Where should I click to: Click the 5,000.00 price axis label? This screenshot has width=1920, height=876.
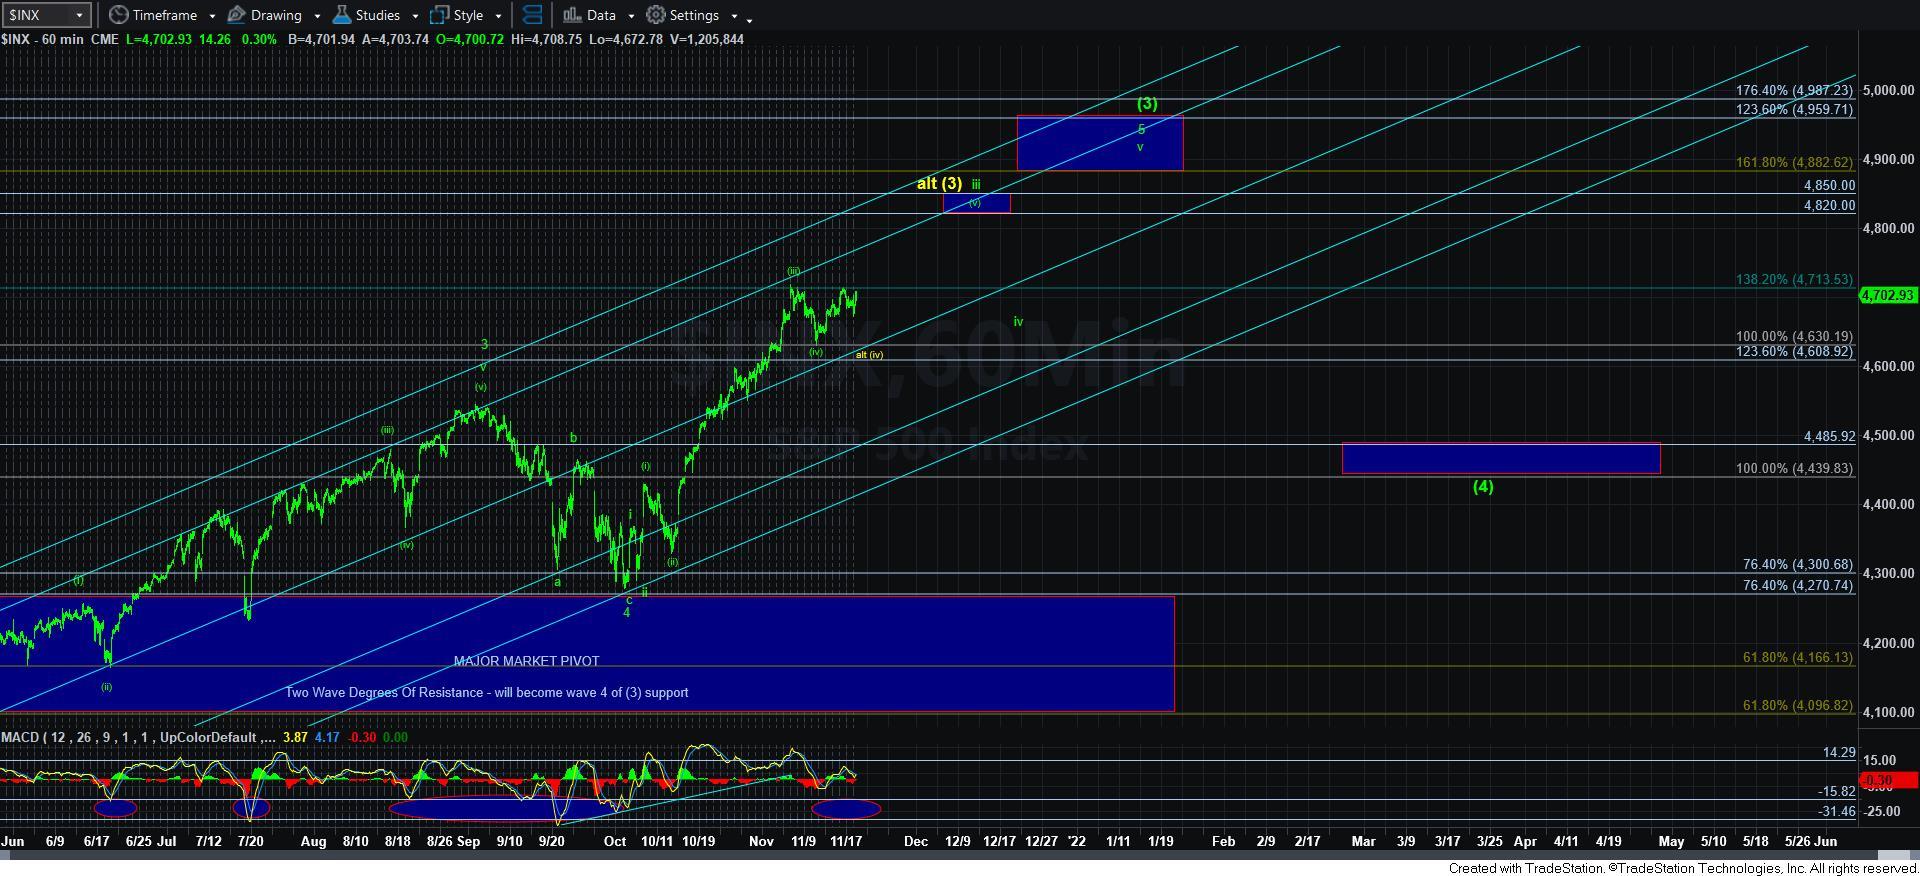point(1888,90)
